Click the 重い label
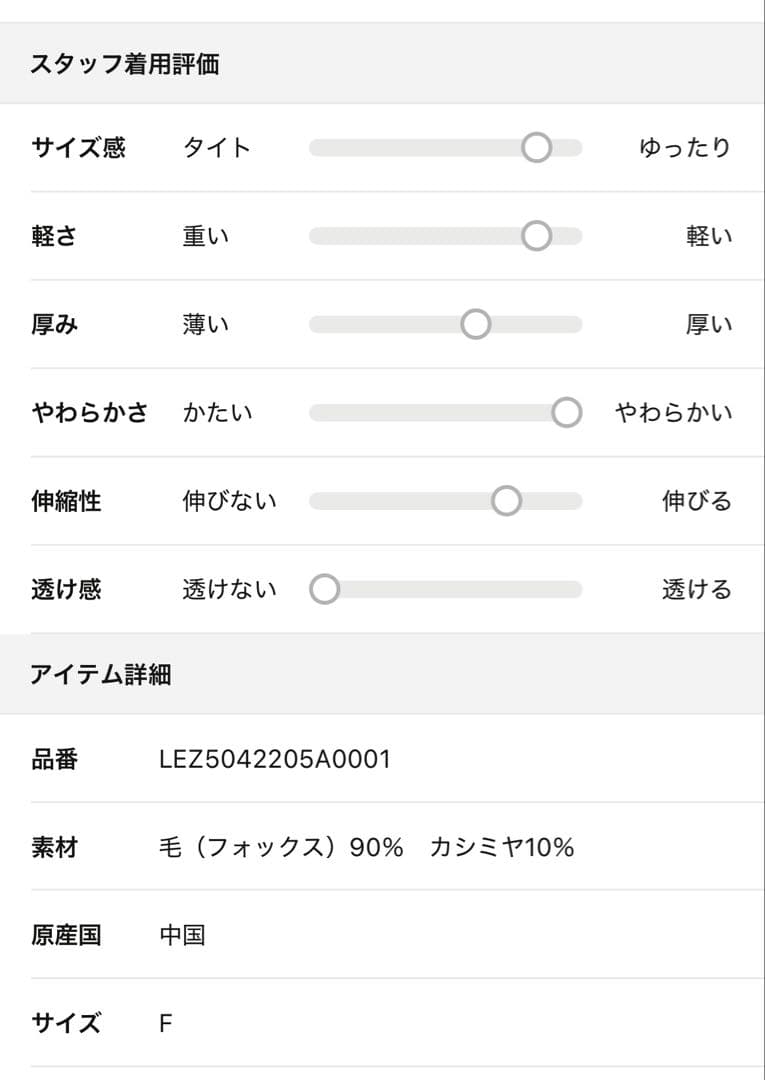 click(206, 236)
